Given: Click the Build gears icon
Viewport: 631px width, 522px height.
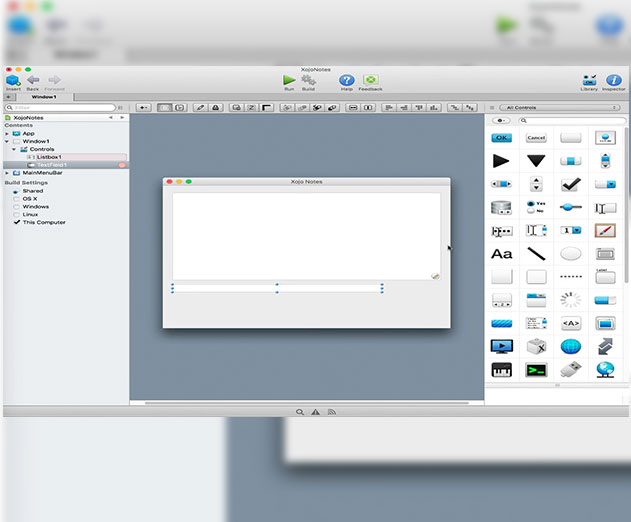Looking at the screenshot, I should (x=308, y=81).
